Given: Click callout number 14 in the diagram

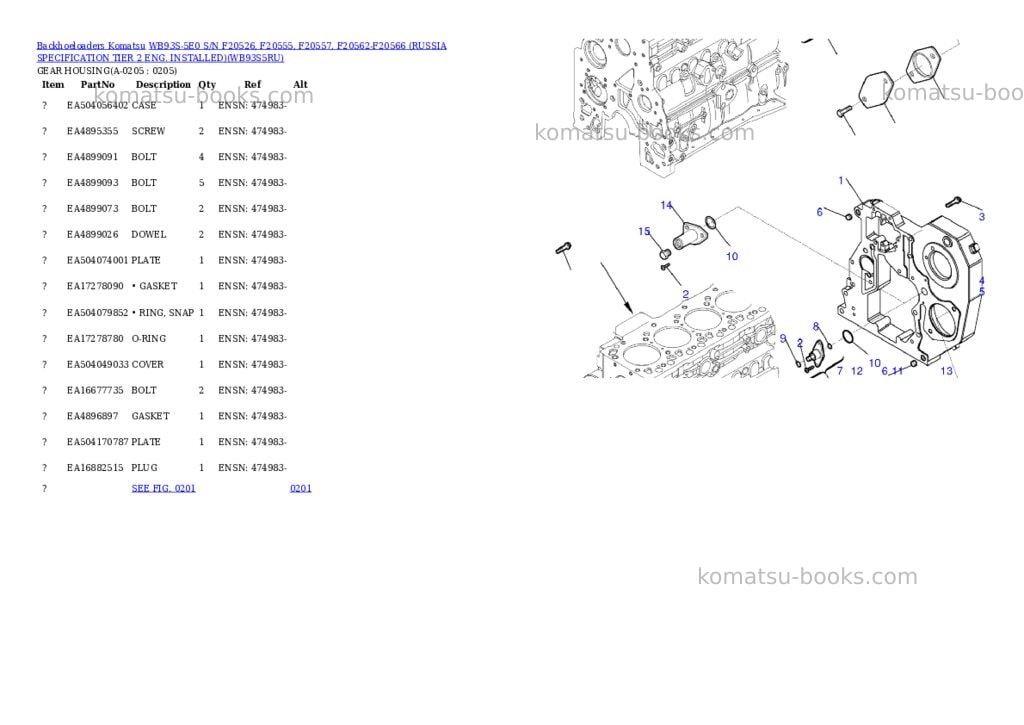Looking at the screenshot, I should pos(666,205).
